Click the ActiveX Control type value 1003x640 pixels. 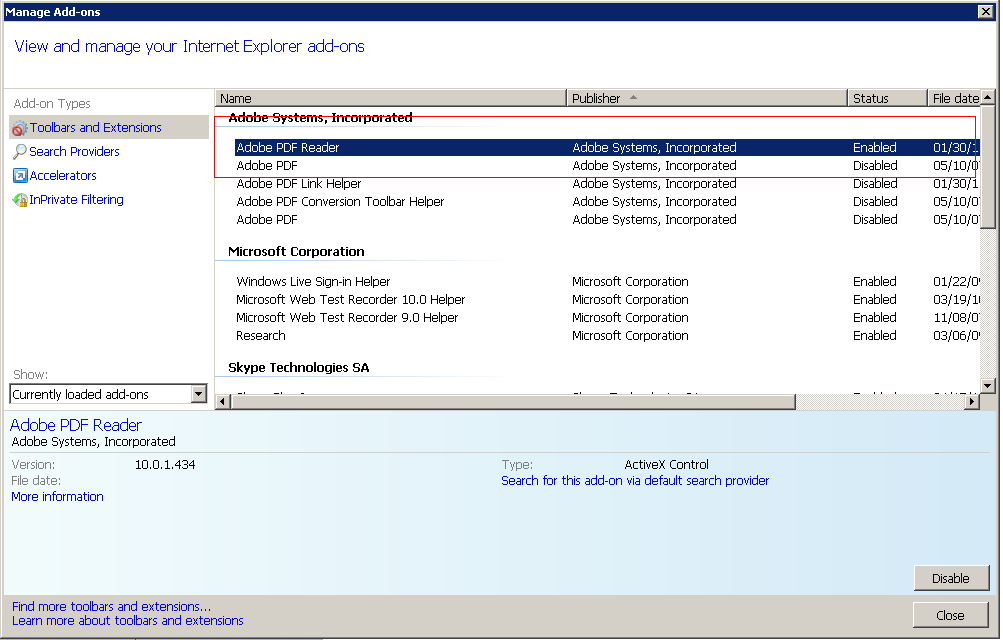[667, 464]
